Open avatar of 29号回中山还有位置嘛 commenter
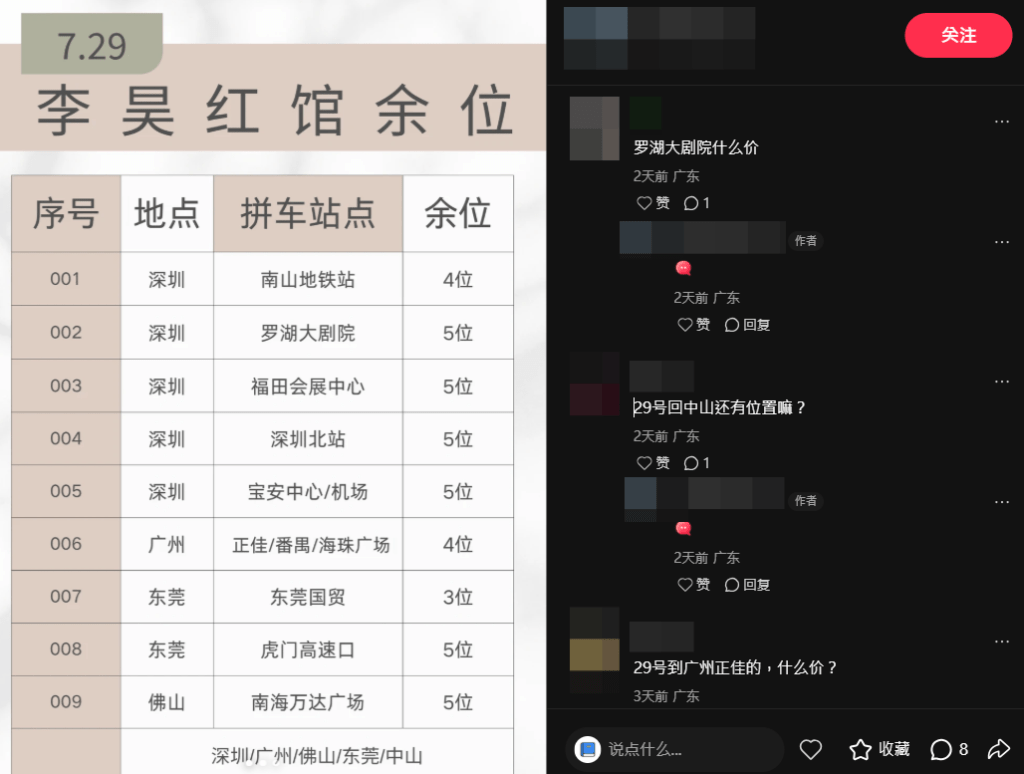Viewport: 1024px width, 774px height. tap(594, 384)
